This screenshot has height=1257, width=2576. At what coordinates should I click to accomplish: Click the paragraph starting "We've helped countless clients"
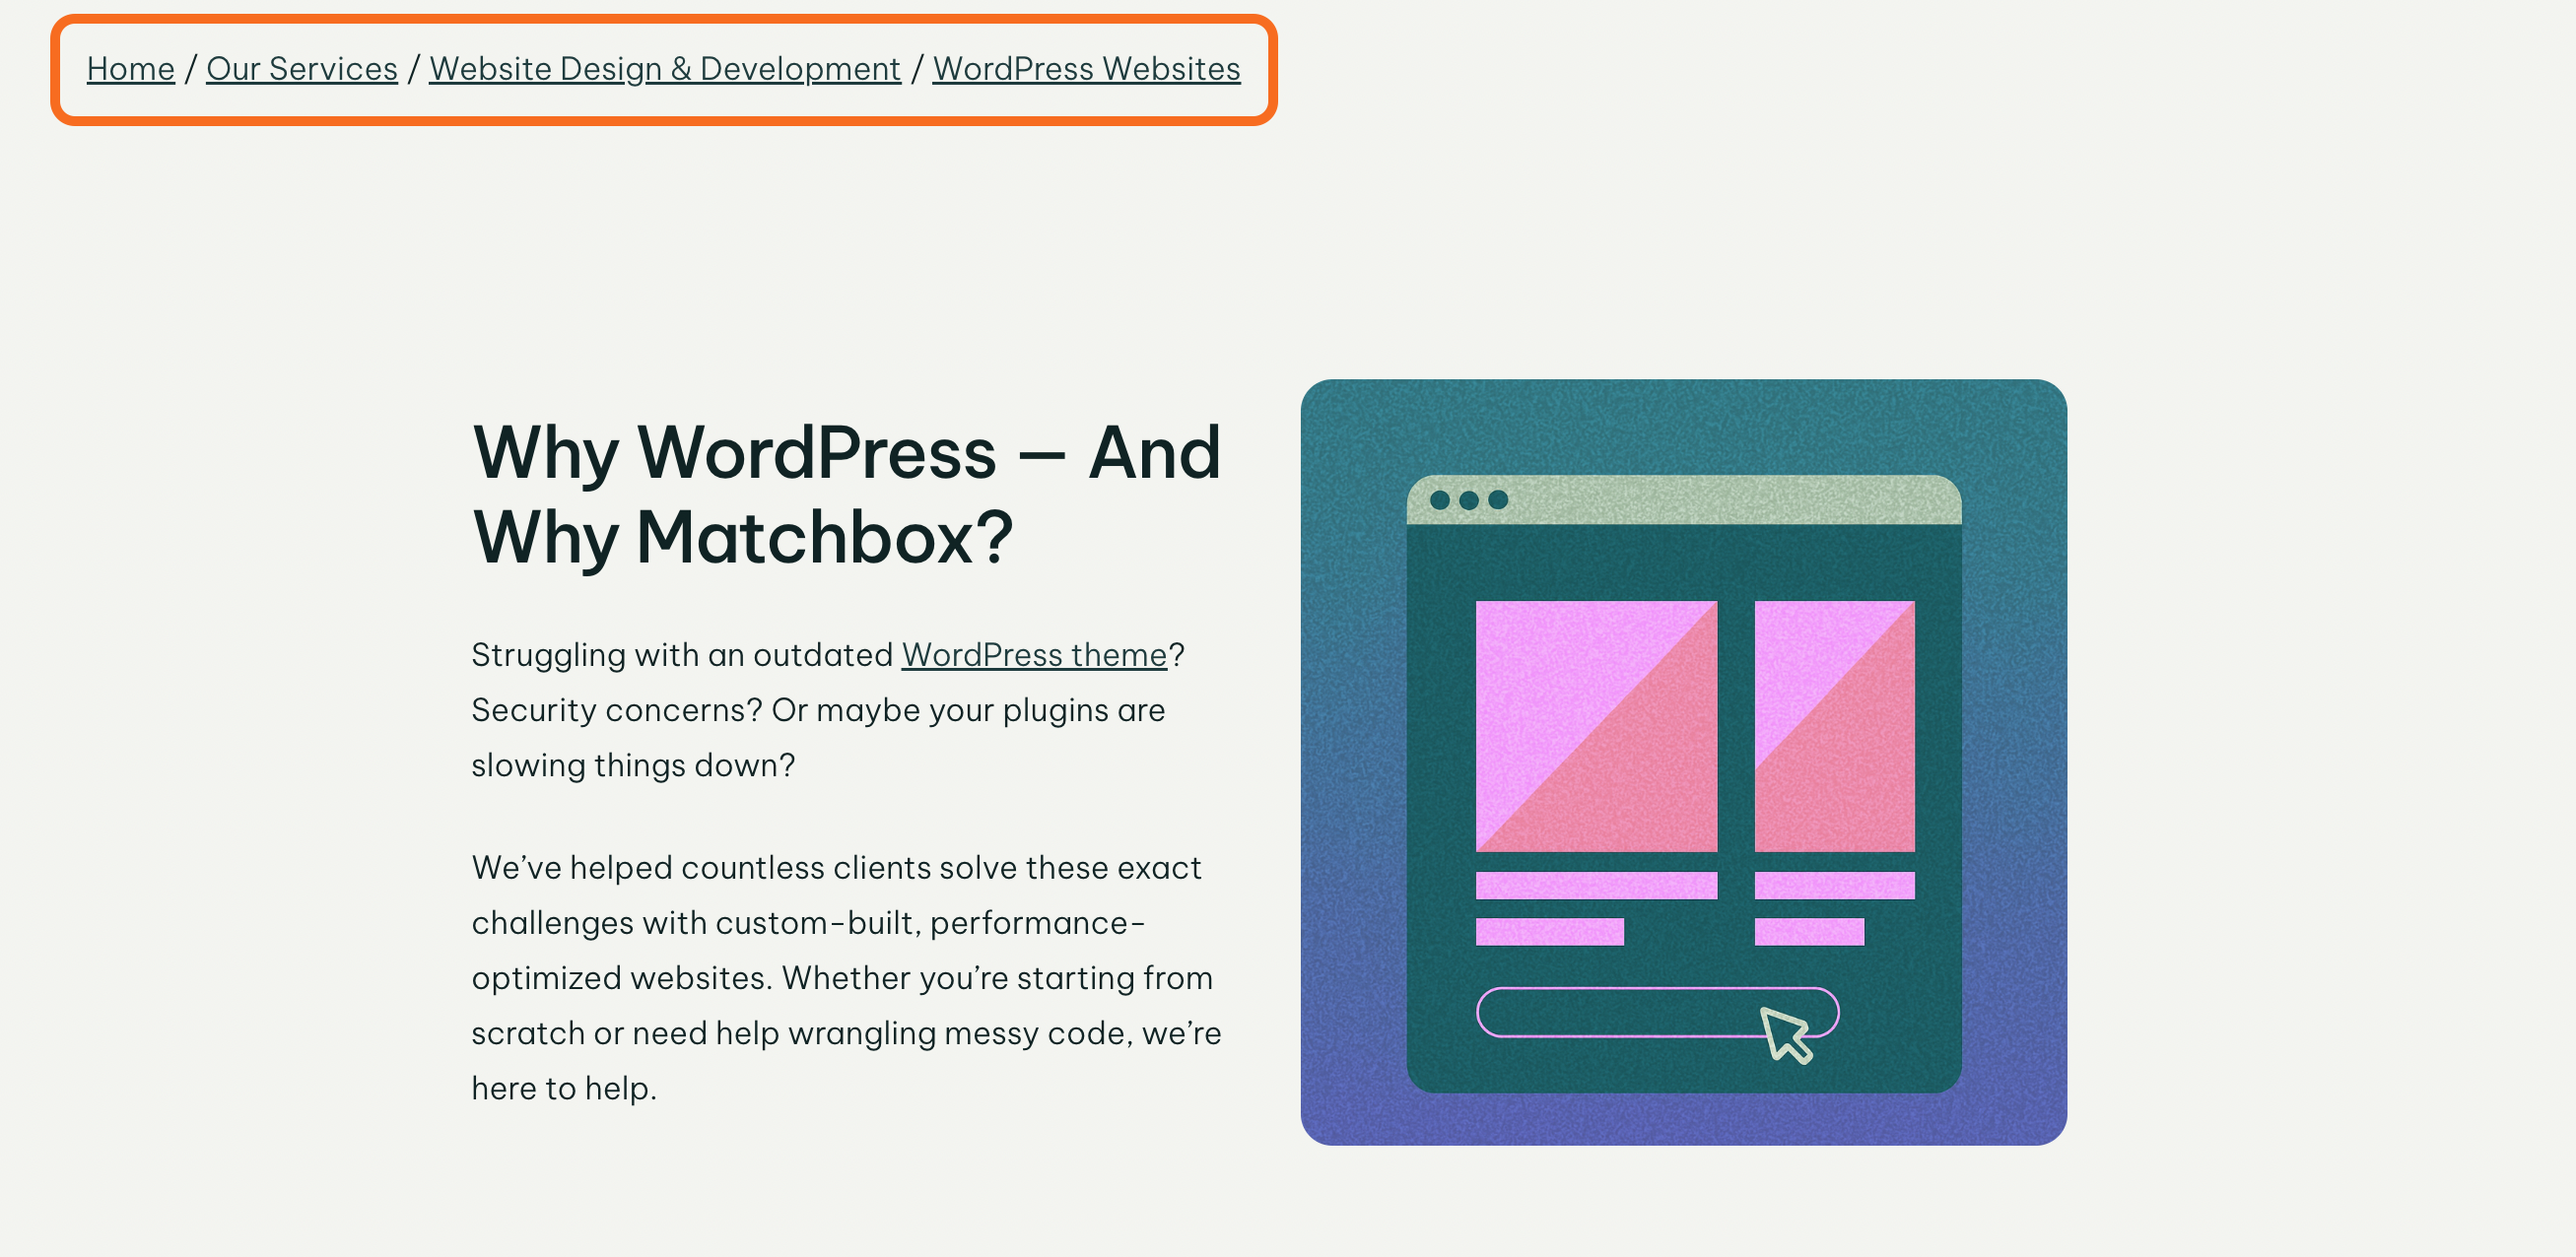846,978
